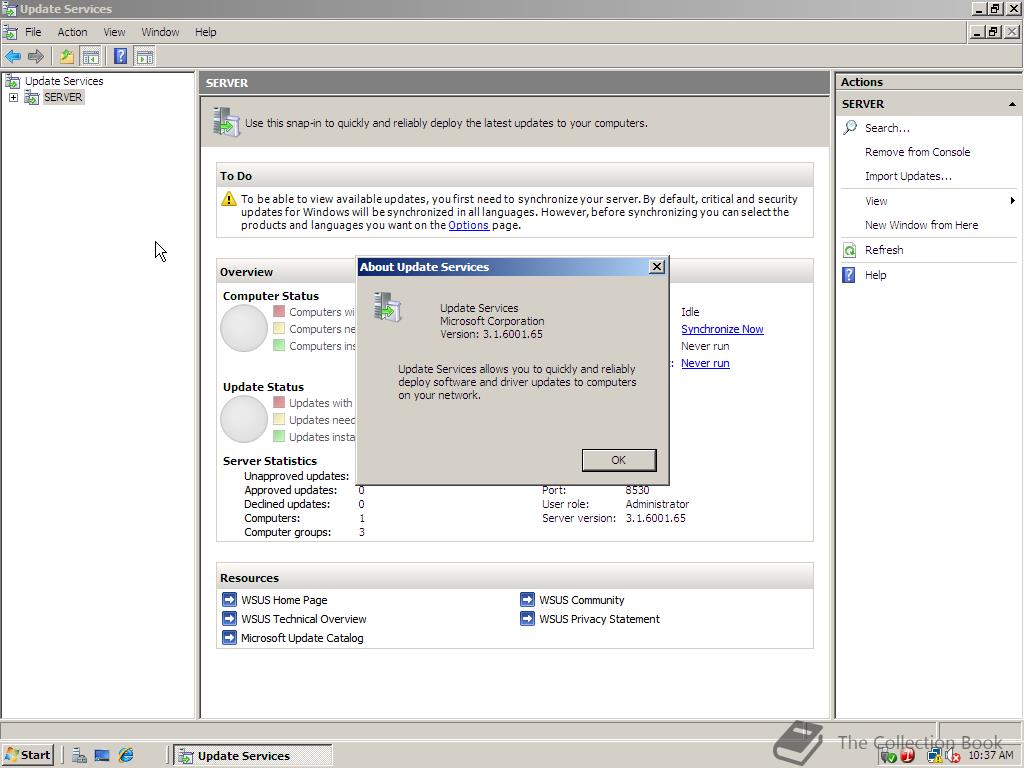Click the Computer groups statistic row
The width and height of the screenshot is (1024, 768).
(x=304, y=532)
